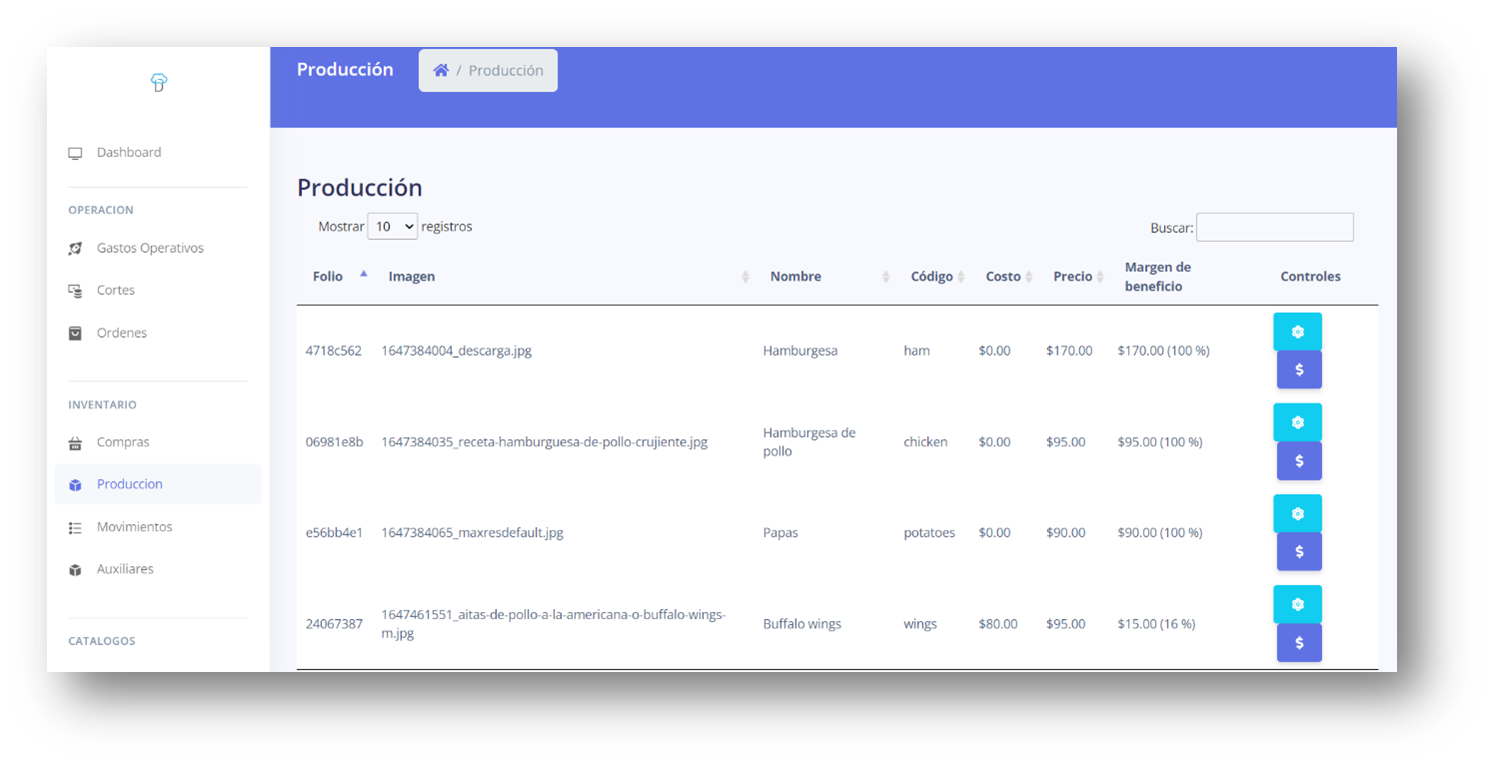
Task: Click the Dashboard monitor icon
Action: pos(75,153)
